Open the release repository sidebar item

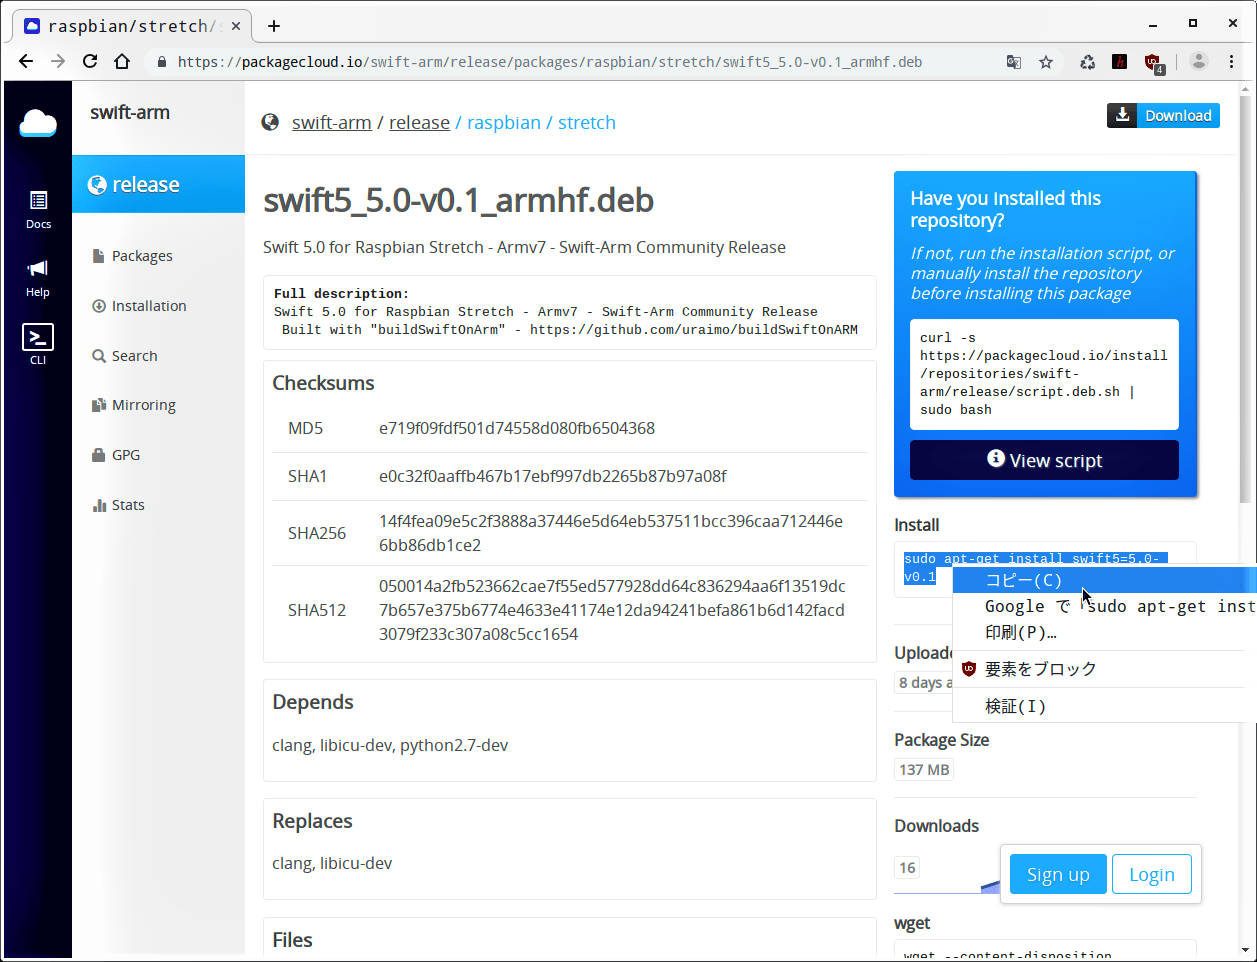click(158, 184)
